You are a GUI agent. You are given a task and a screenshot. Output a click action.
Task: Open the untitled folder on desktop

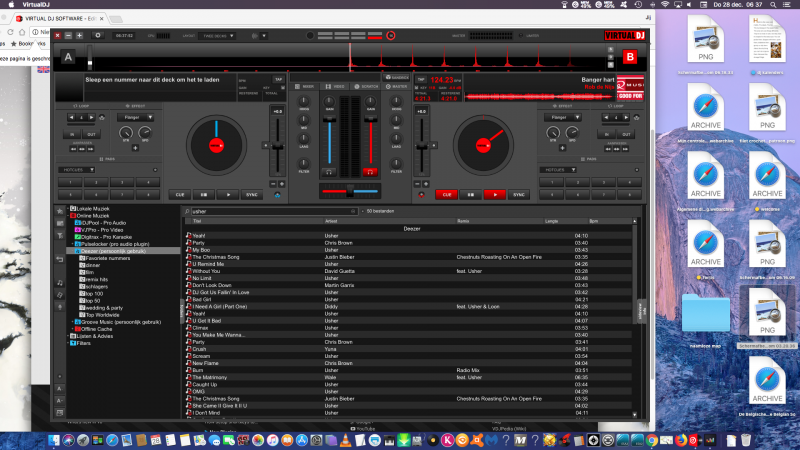click(706, 313)
